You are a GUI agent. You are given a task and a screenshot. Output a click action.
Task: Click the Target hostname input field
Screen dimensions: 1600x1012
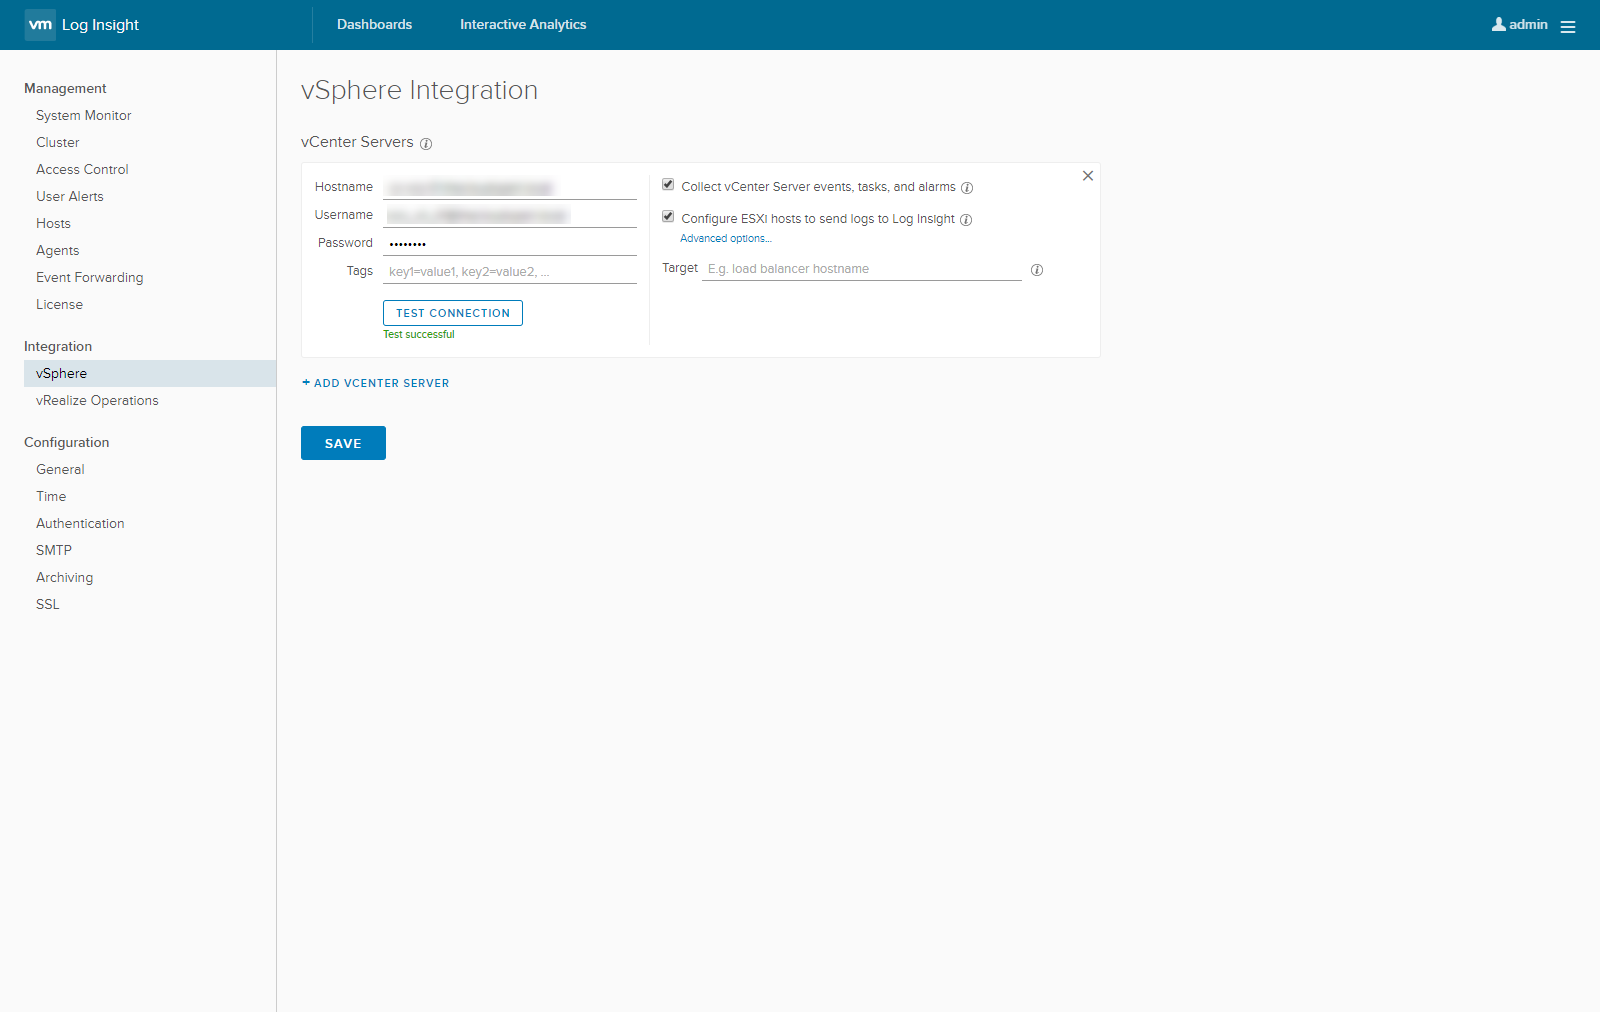click(861, 269)
